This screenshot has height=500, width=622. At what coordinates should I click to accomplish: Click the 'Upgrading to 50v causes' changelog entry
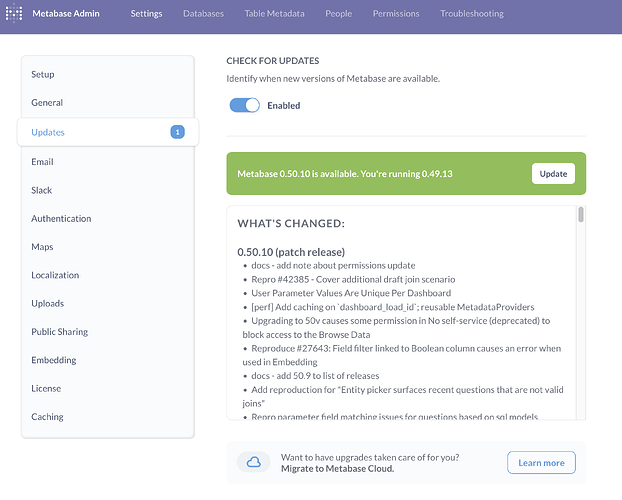pos(396,328)
